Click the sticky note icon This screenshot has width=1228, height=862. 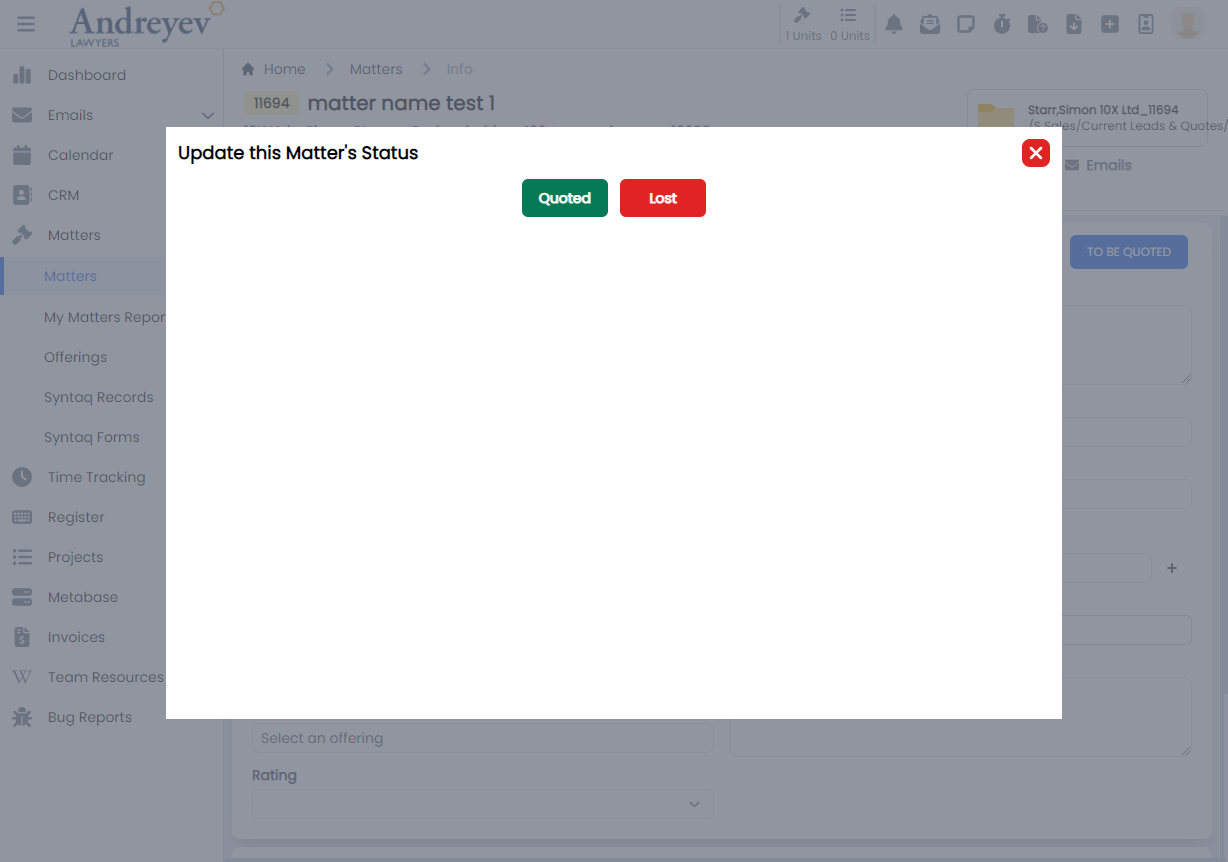(x=966, y=24)
